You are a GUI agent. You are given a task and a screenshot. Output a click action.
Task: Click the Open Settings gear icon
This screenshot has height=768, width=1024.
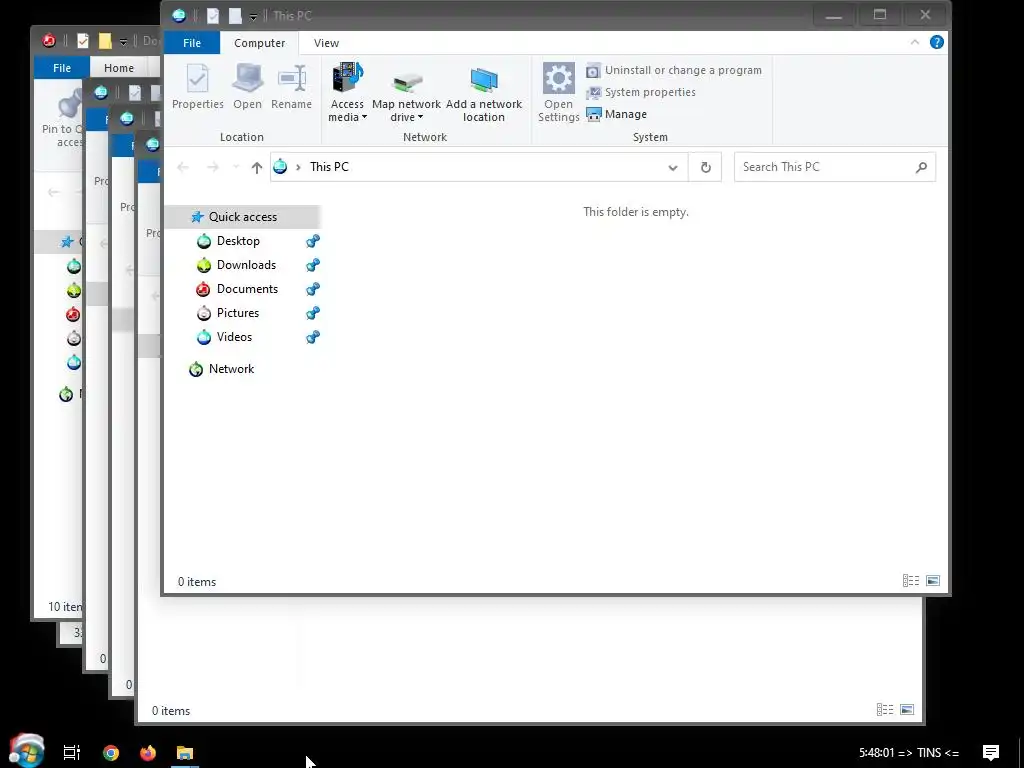[x=558, y=78]
